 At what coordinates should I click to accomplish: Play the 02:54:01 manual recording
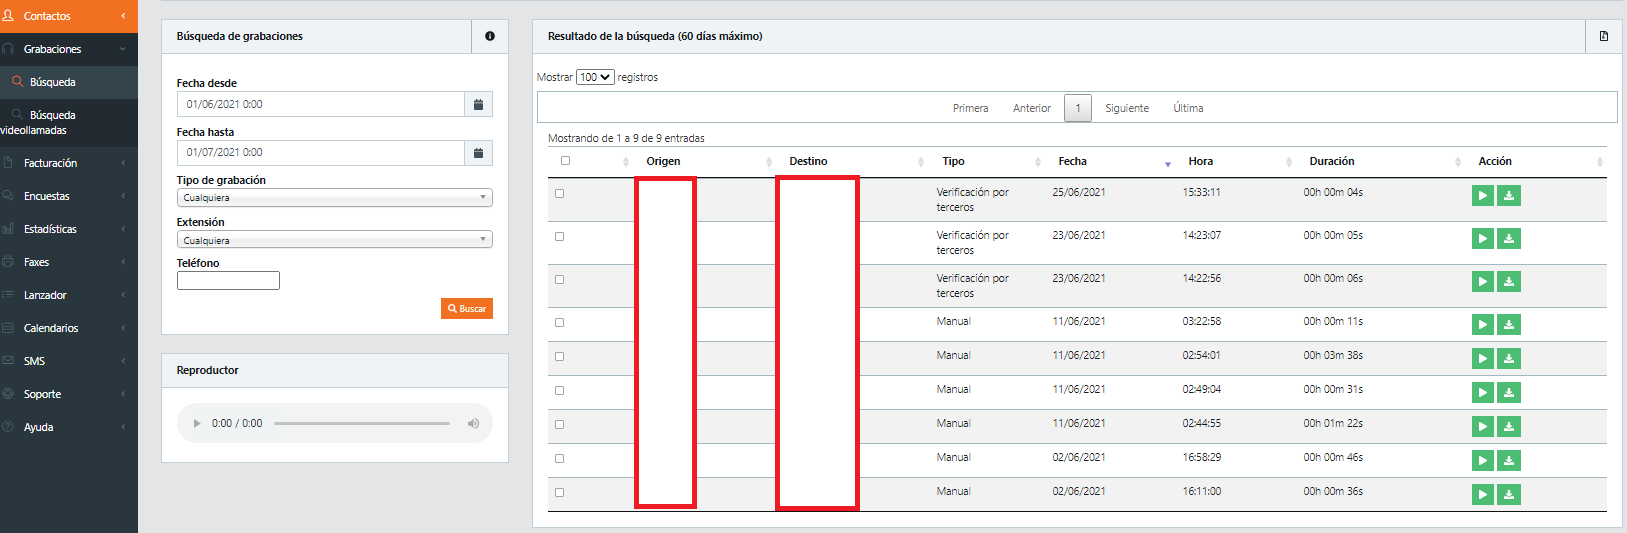(1482, 359)
